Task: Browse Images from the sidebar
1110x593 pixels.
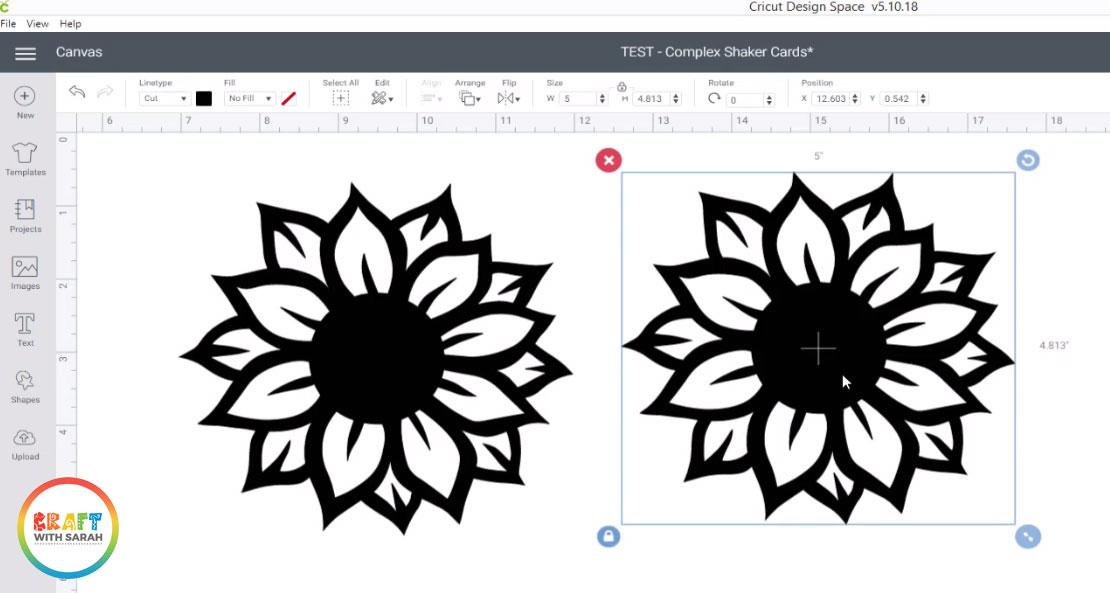Action: tap(22, 272)
